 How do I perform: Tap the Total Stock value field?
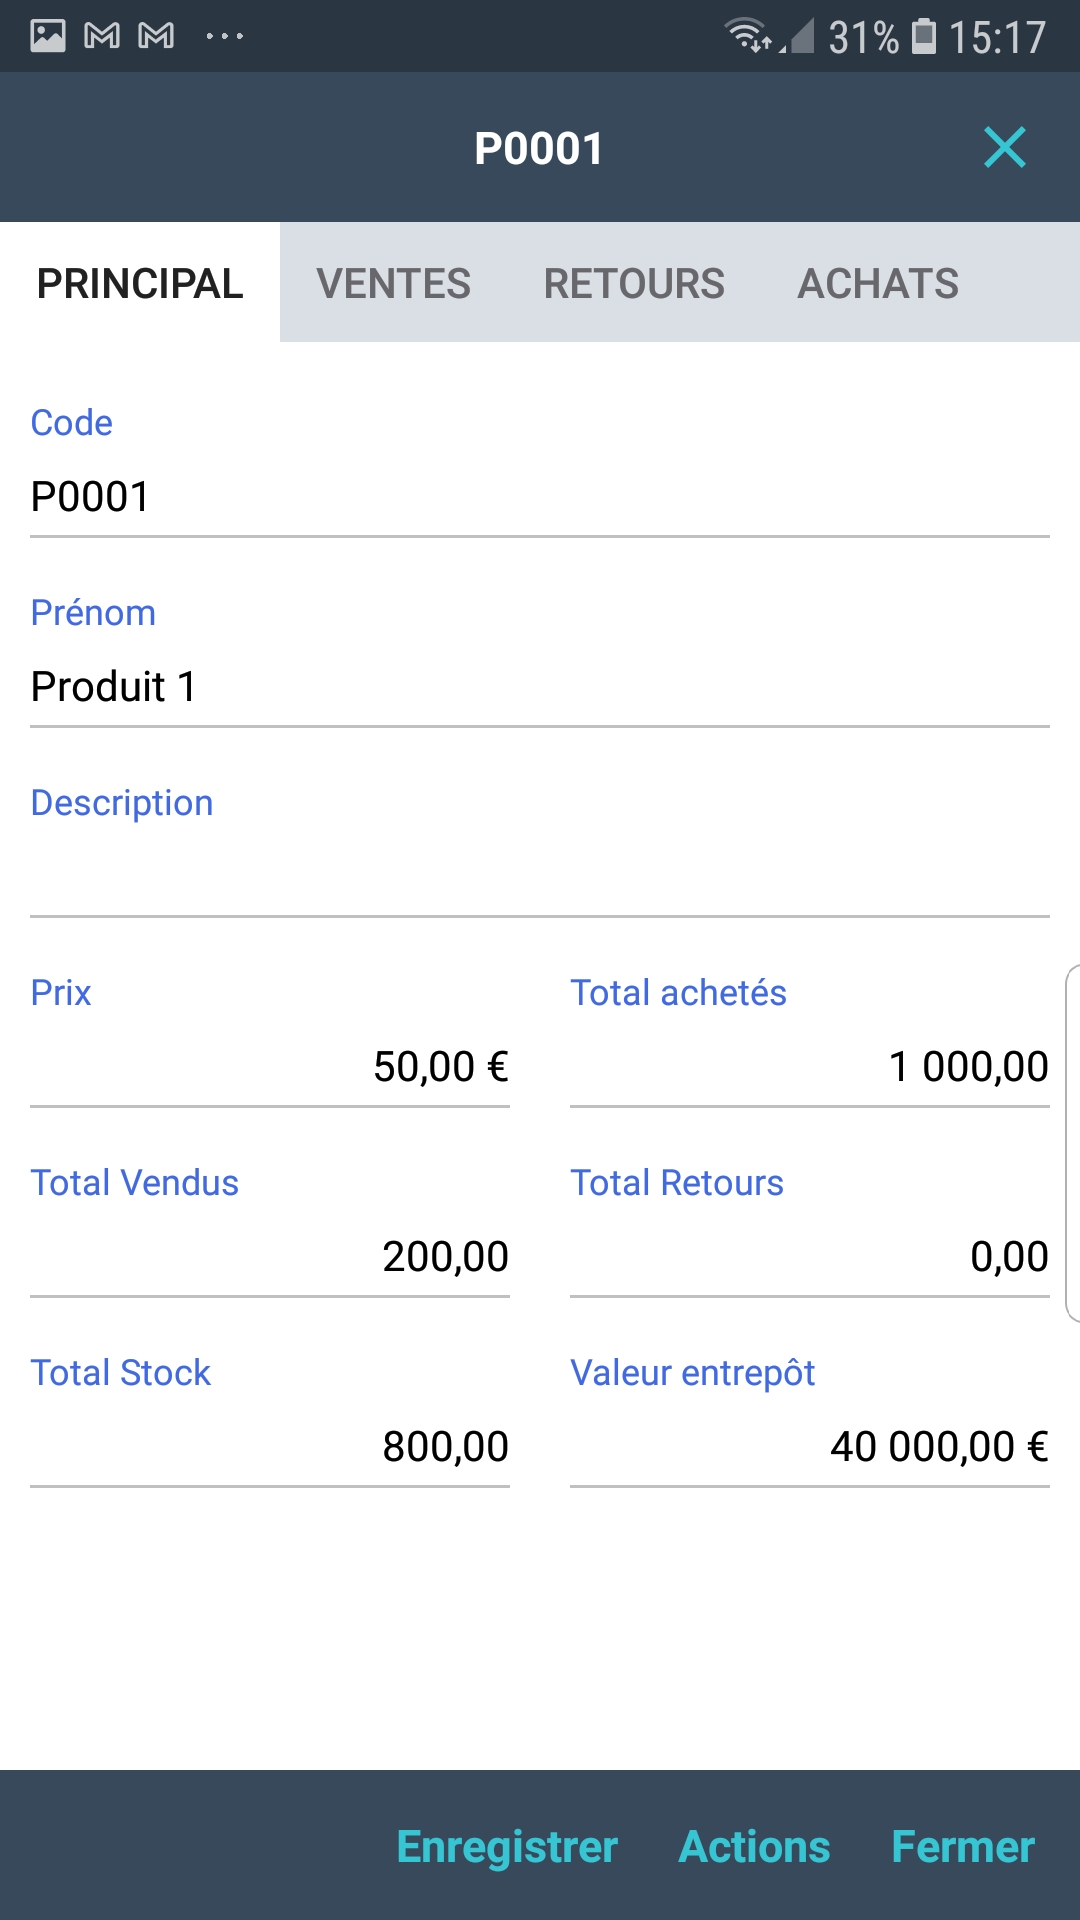(270, 1447)
